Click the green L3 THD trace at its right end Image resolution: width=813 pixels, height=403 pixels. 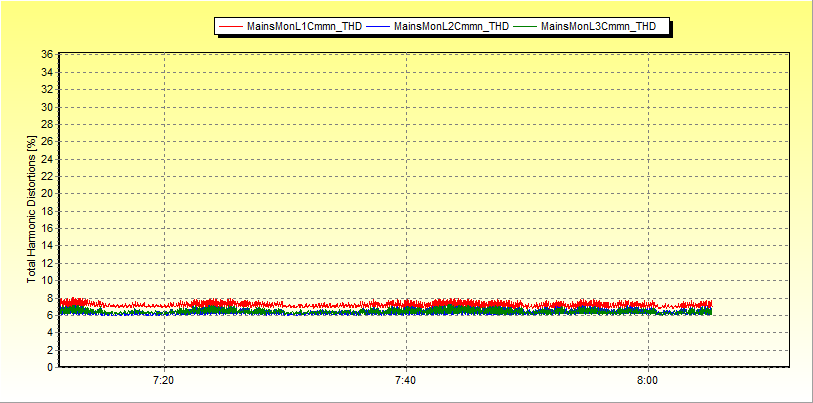(x=709, y=312)
